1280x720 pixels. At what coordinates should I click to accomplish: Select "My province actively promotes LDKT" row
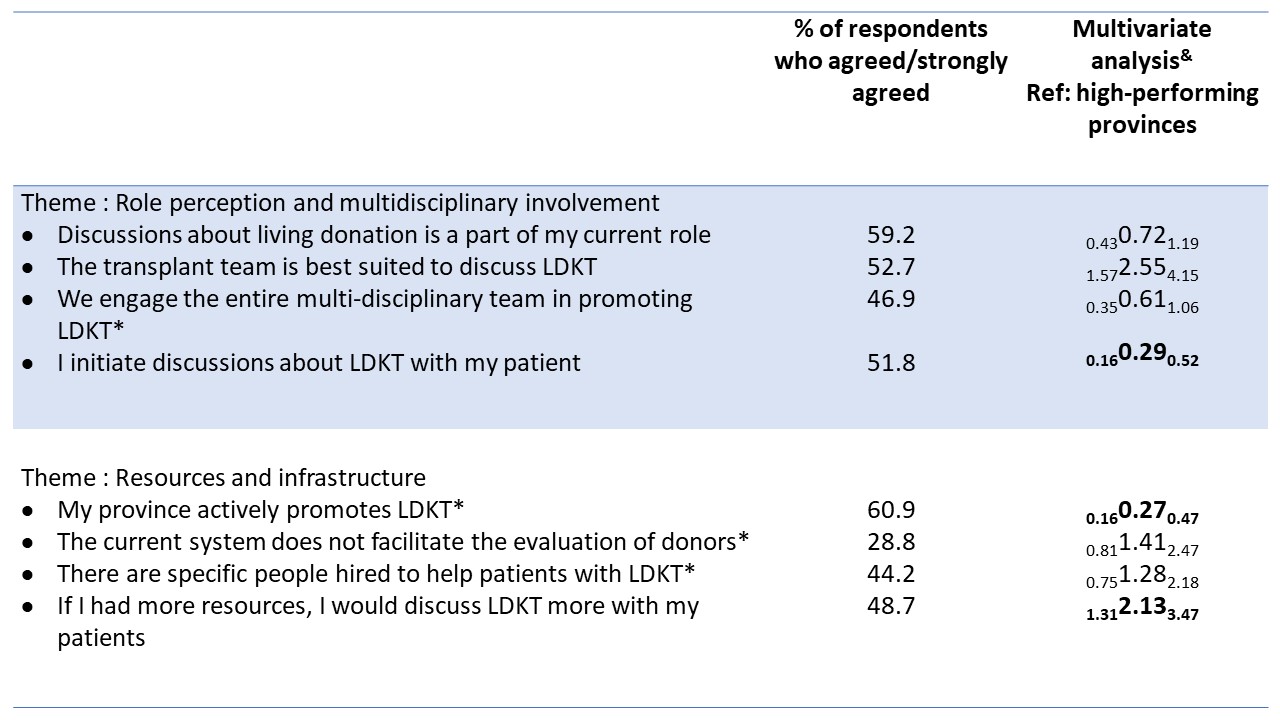(x=260, y=510)
